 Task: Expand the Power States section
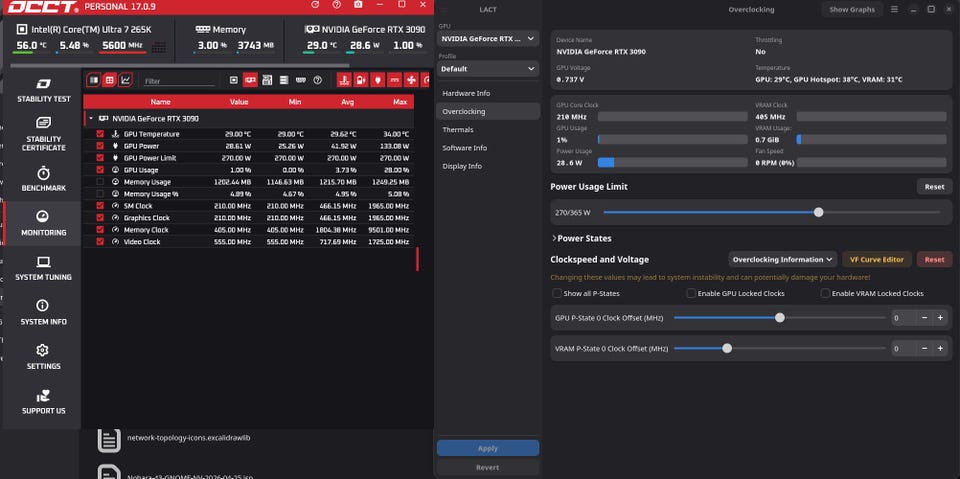click(581, 238)
